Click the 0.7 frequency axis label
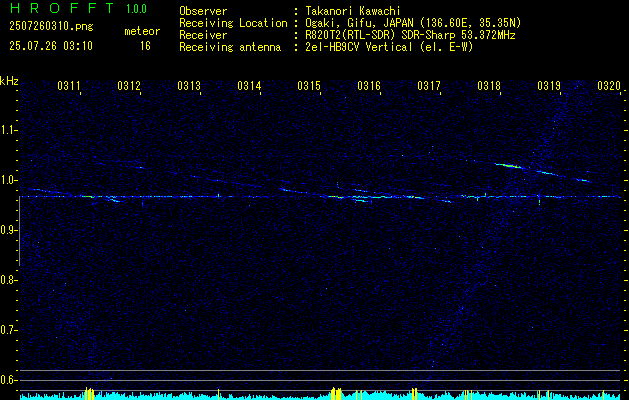This screenshot has width=629, height=400. pos(8,330)
